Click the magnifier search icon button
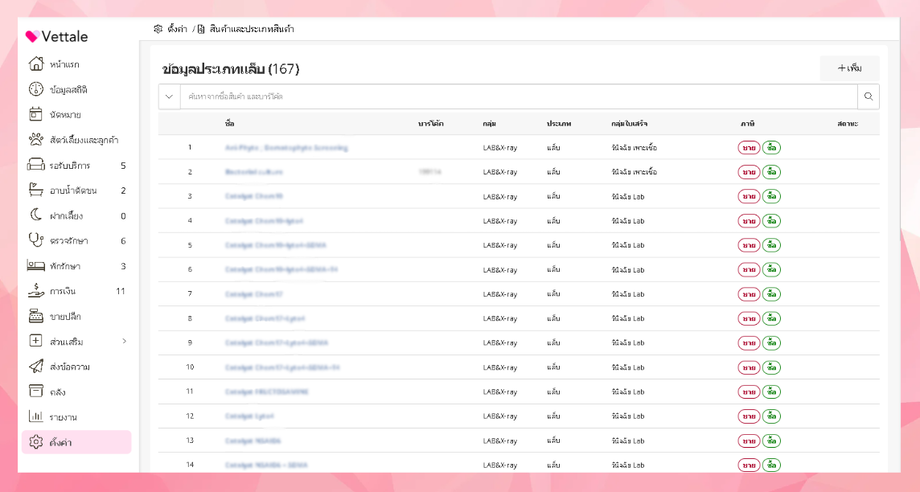Viewport: 920px width, 492px height. 868,97
